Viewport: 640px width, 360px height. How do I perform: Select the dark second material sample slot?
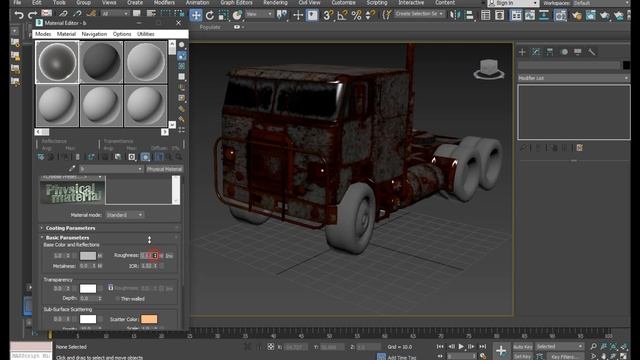[x=101, y=62]
